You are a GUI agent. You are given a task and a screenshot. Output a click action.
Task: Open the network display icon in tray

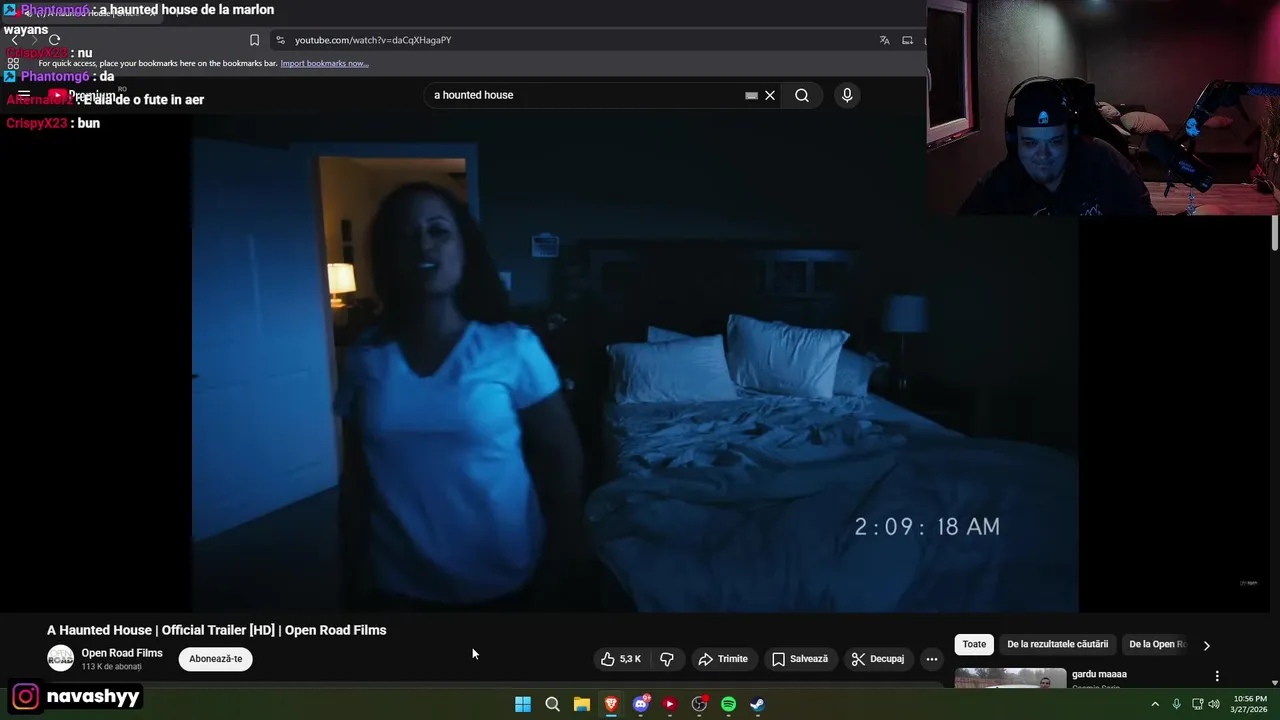[1197, 704]
